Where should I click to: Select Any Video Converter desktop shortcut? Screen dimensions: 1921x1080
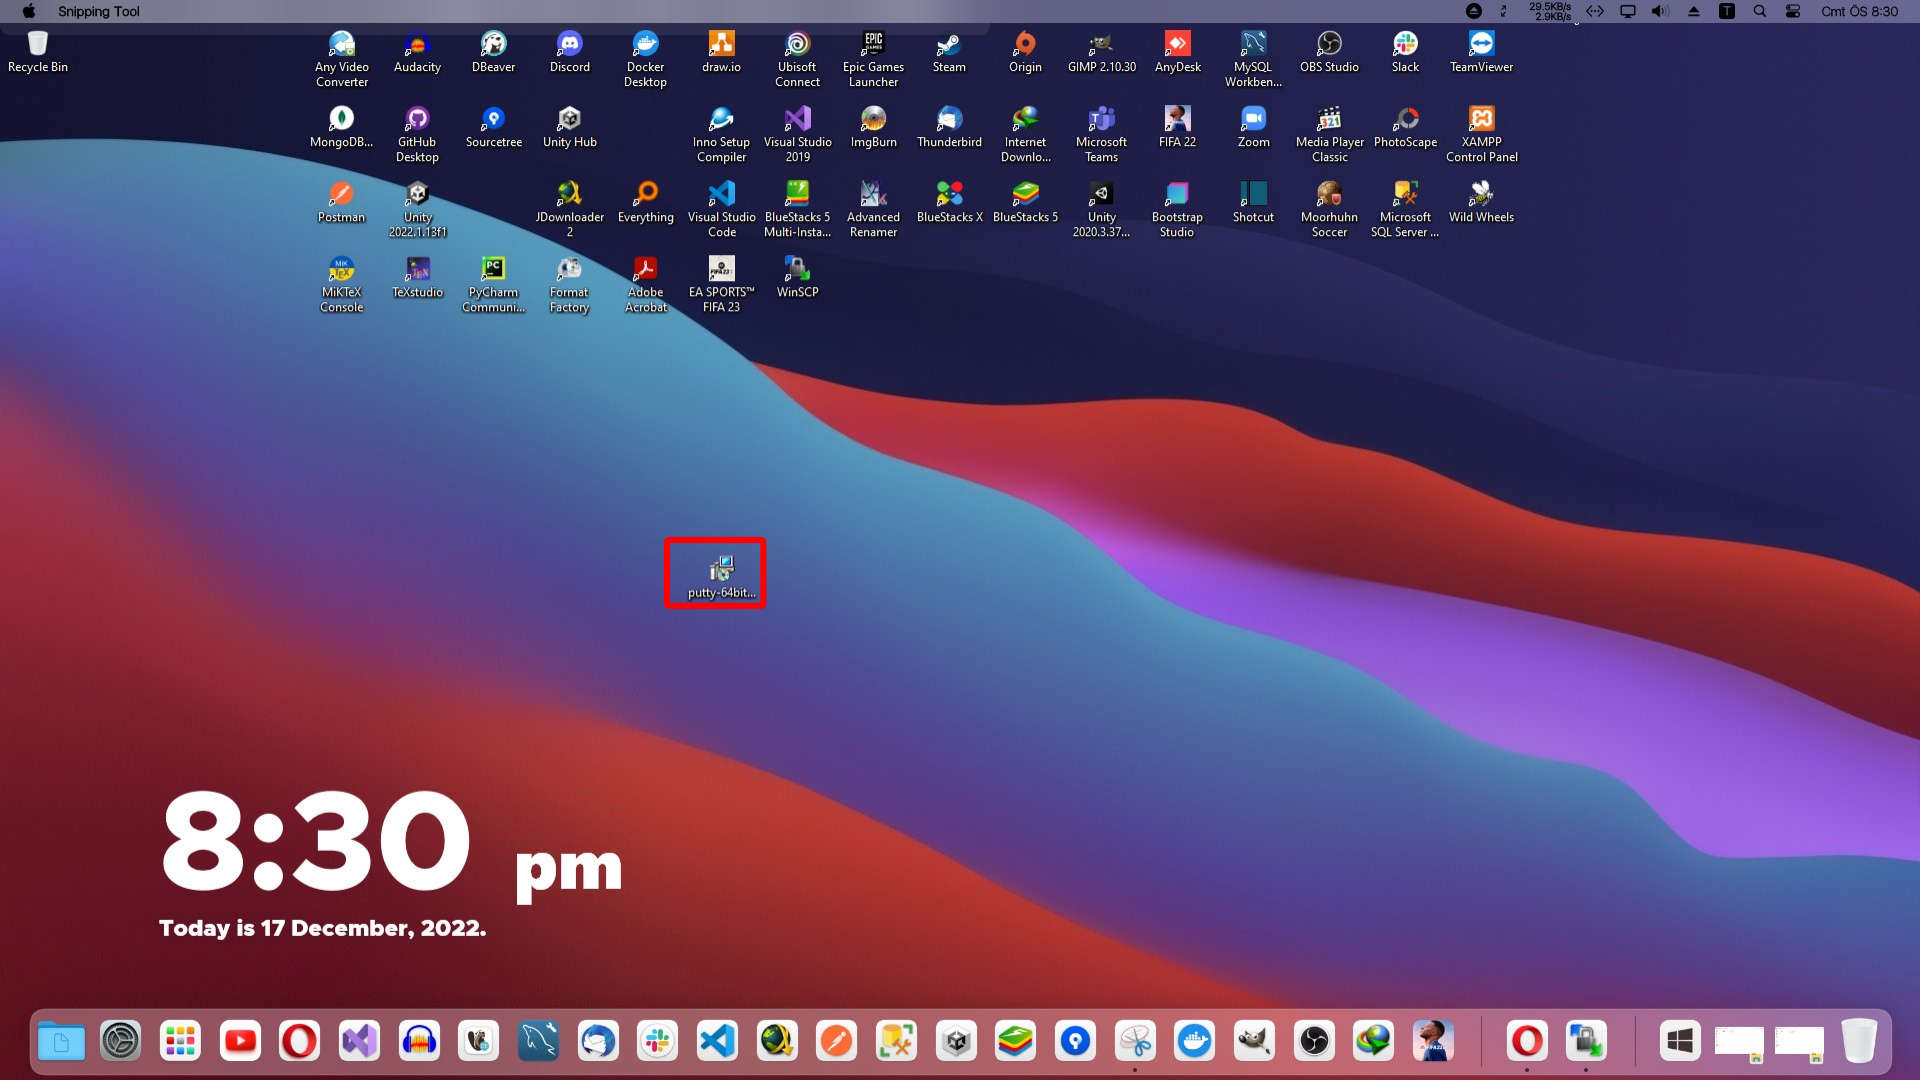[x=342, y=60]
